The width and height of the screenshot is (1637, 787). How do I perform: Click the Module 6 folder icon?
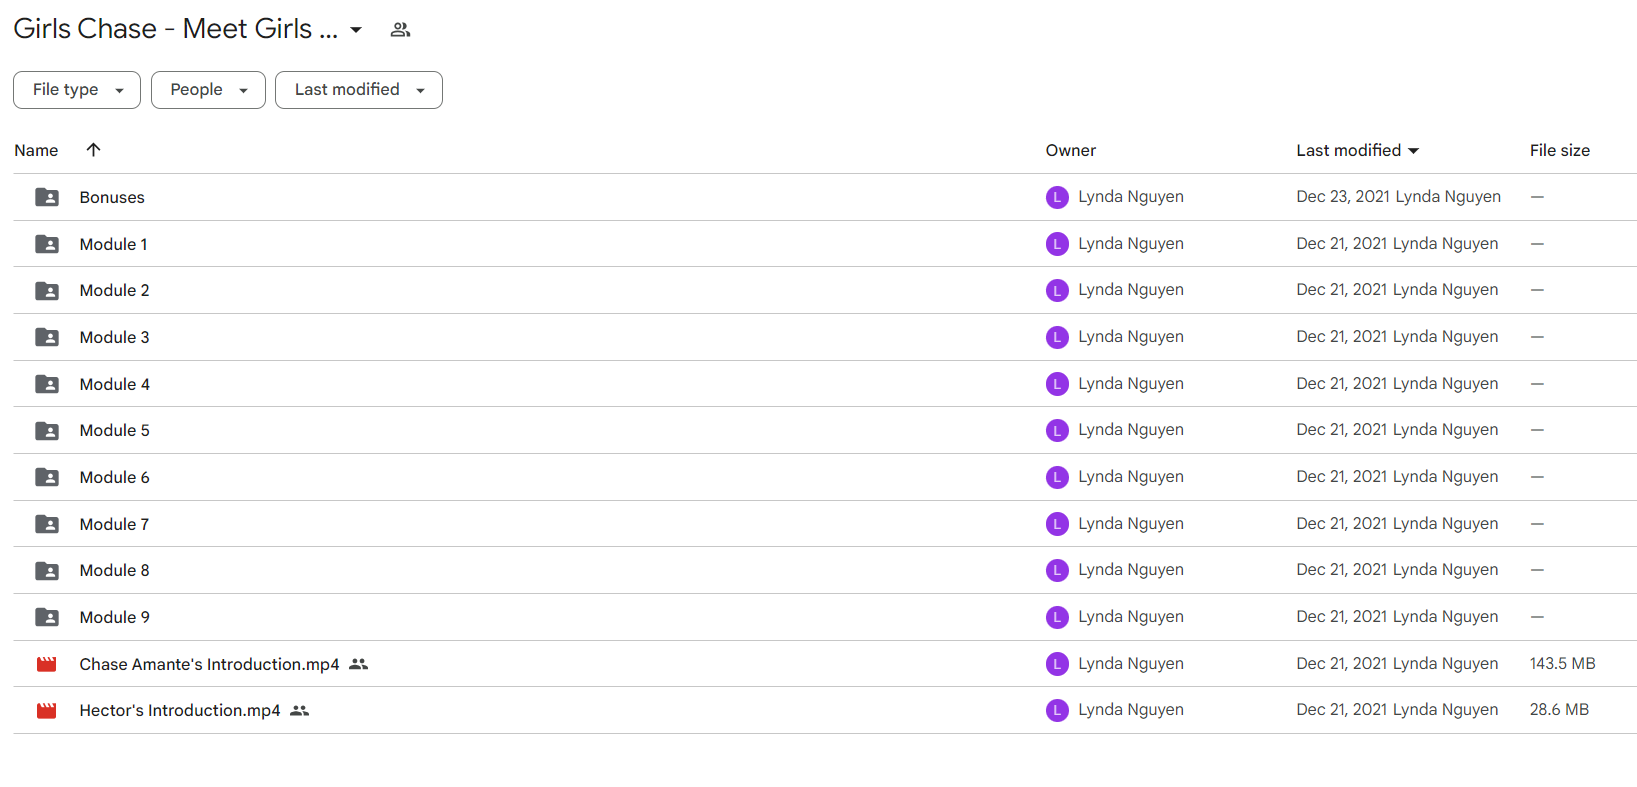pos(47,477)
